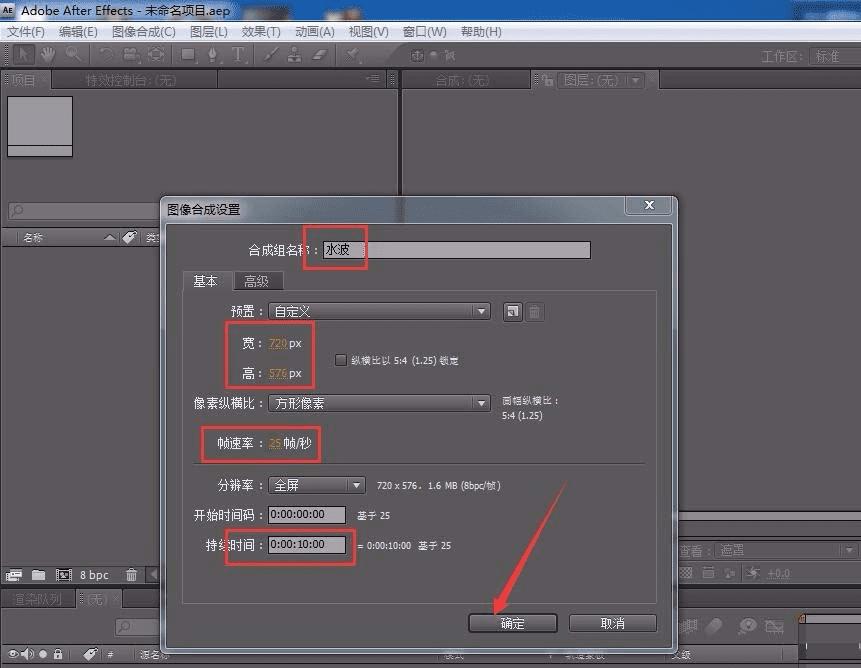861x668 pixels.
Task: Open the 查看 view dropdown in viewer
Action: pyautogui.click(x=785, y=550)
